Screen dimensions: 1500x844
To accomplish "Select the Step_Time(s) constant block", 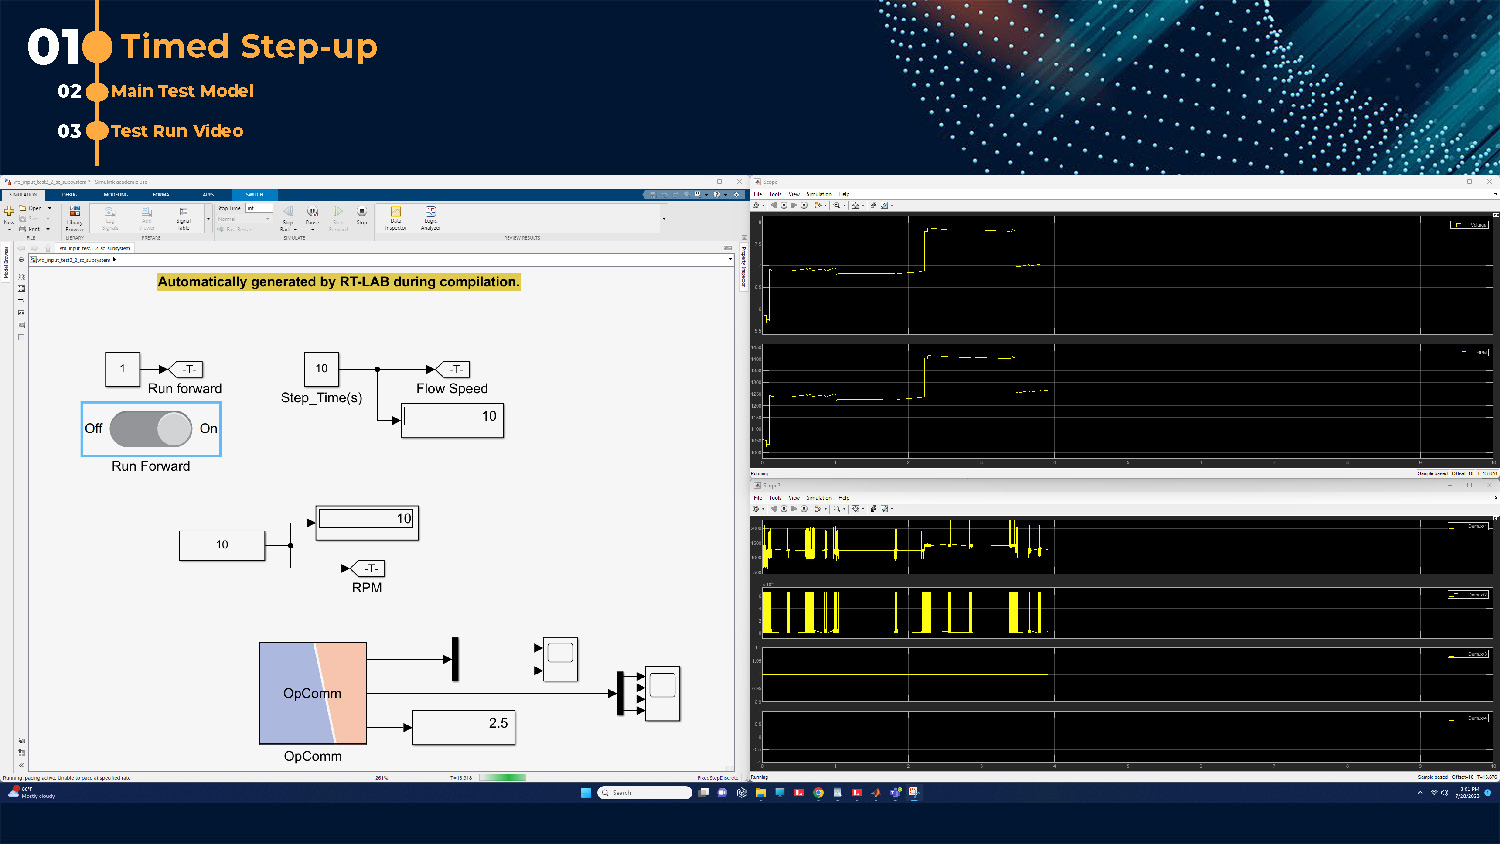I will (321, 369).
